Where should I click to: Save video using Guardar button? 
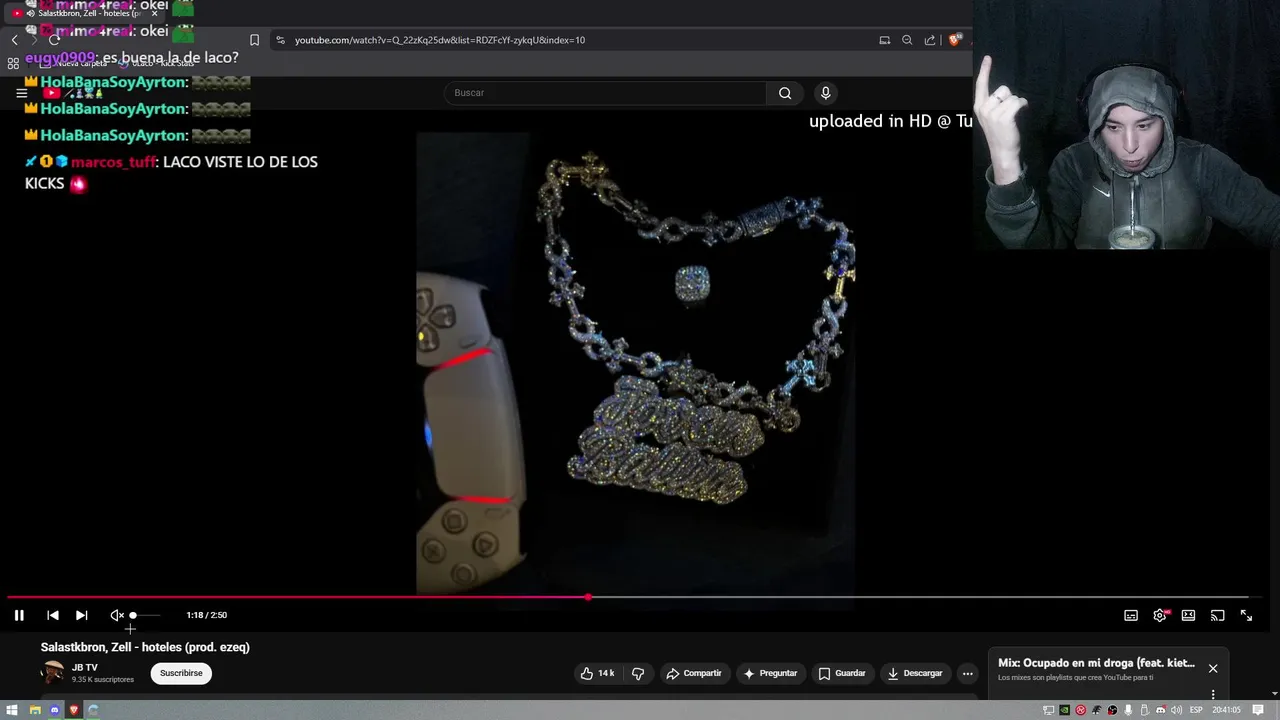point(842,673)
